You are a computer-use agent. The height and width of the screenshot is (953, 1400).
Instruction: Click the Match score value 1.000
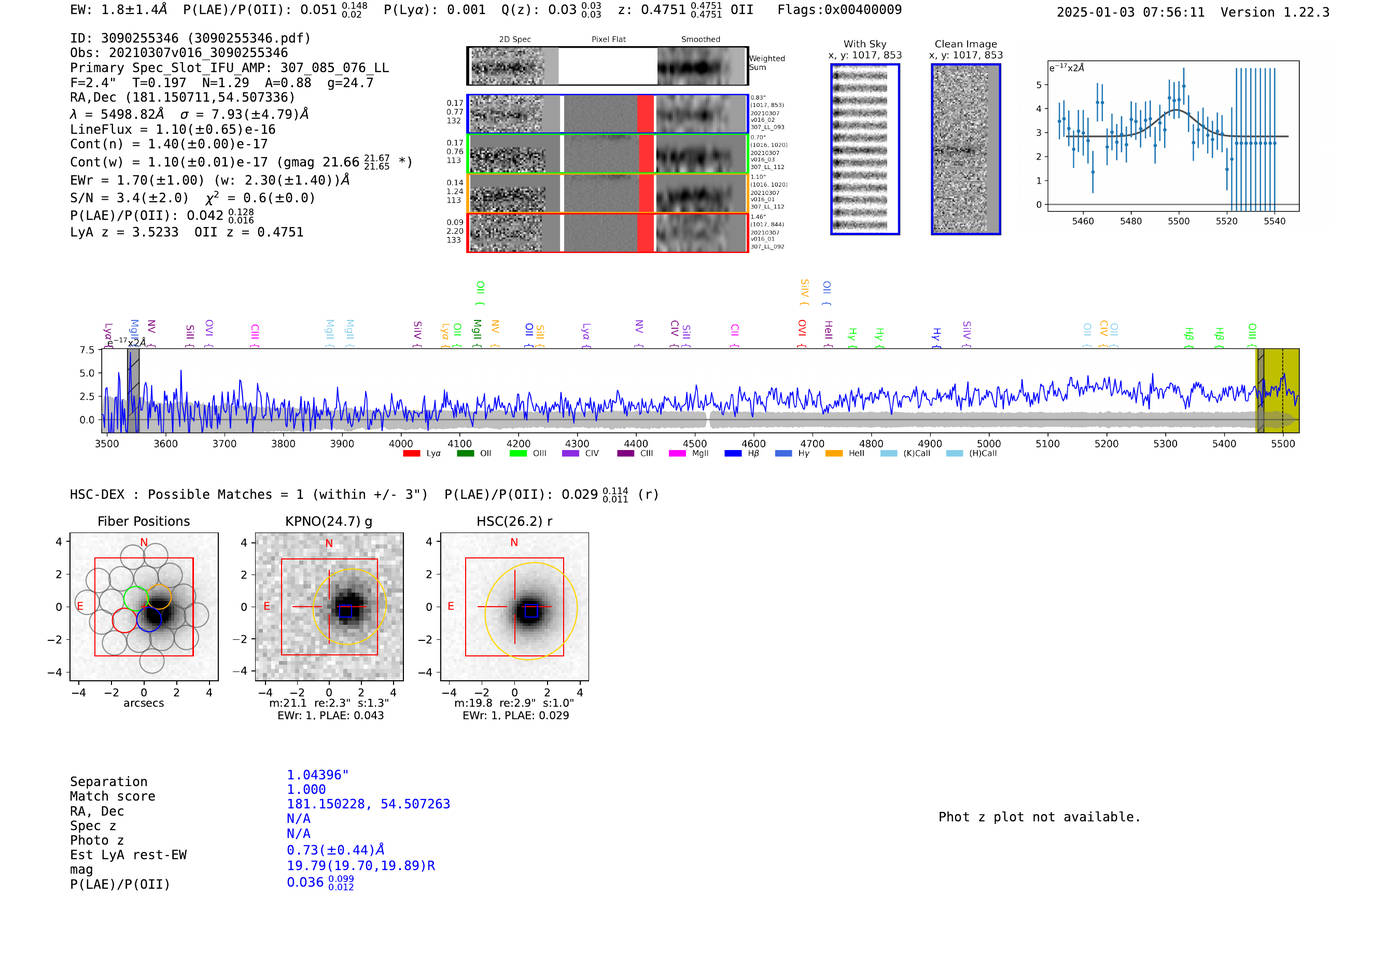(x=306, y=789)
